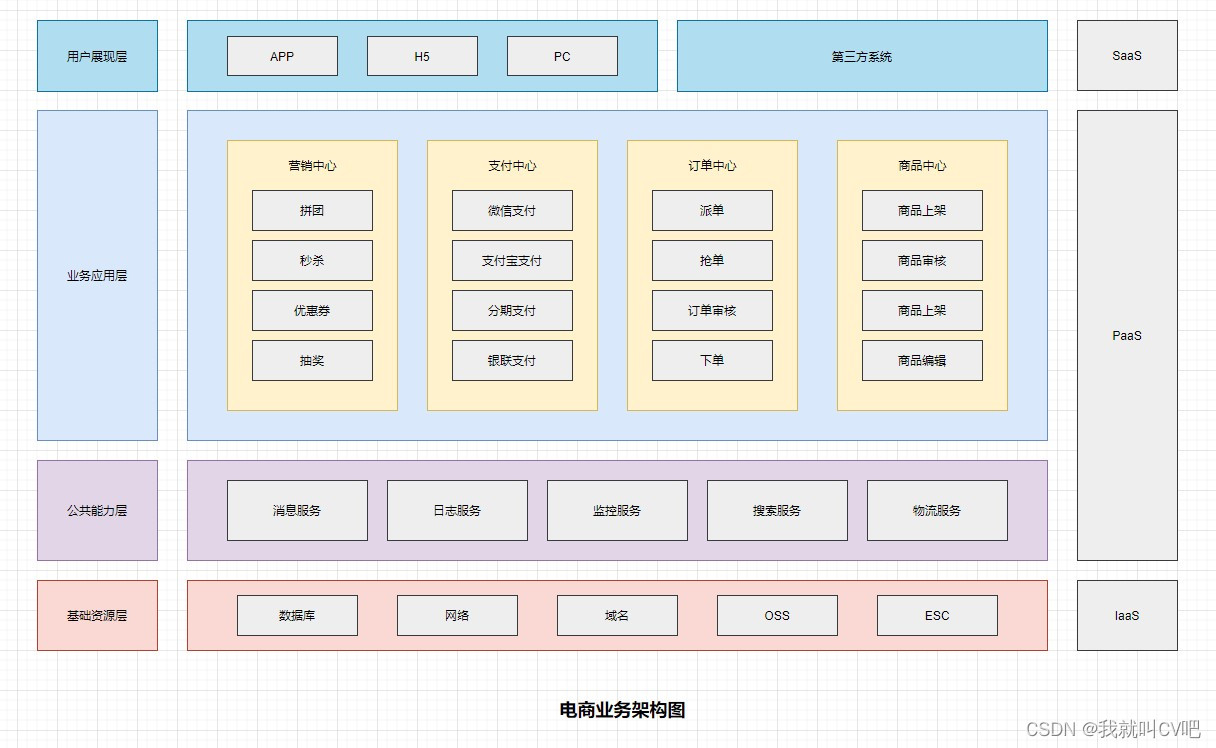
Task: Select the 第三方系统 block
Action: (x=862, y=56)
